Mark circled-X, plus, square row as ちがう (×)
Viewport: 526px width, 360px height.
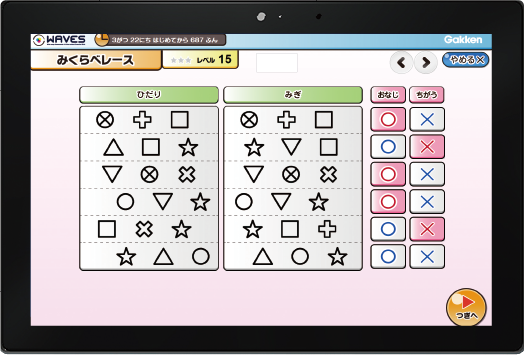(x=427, y=119)
